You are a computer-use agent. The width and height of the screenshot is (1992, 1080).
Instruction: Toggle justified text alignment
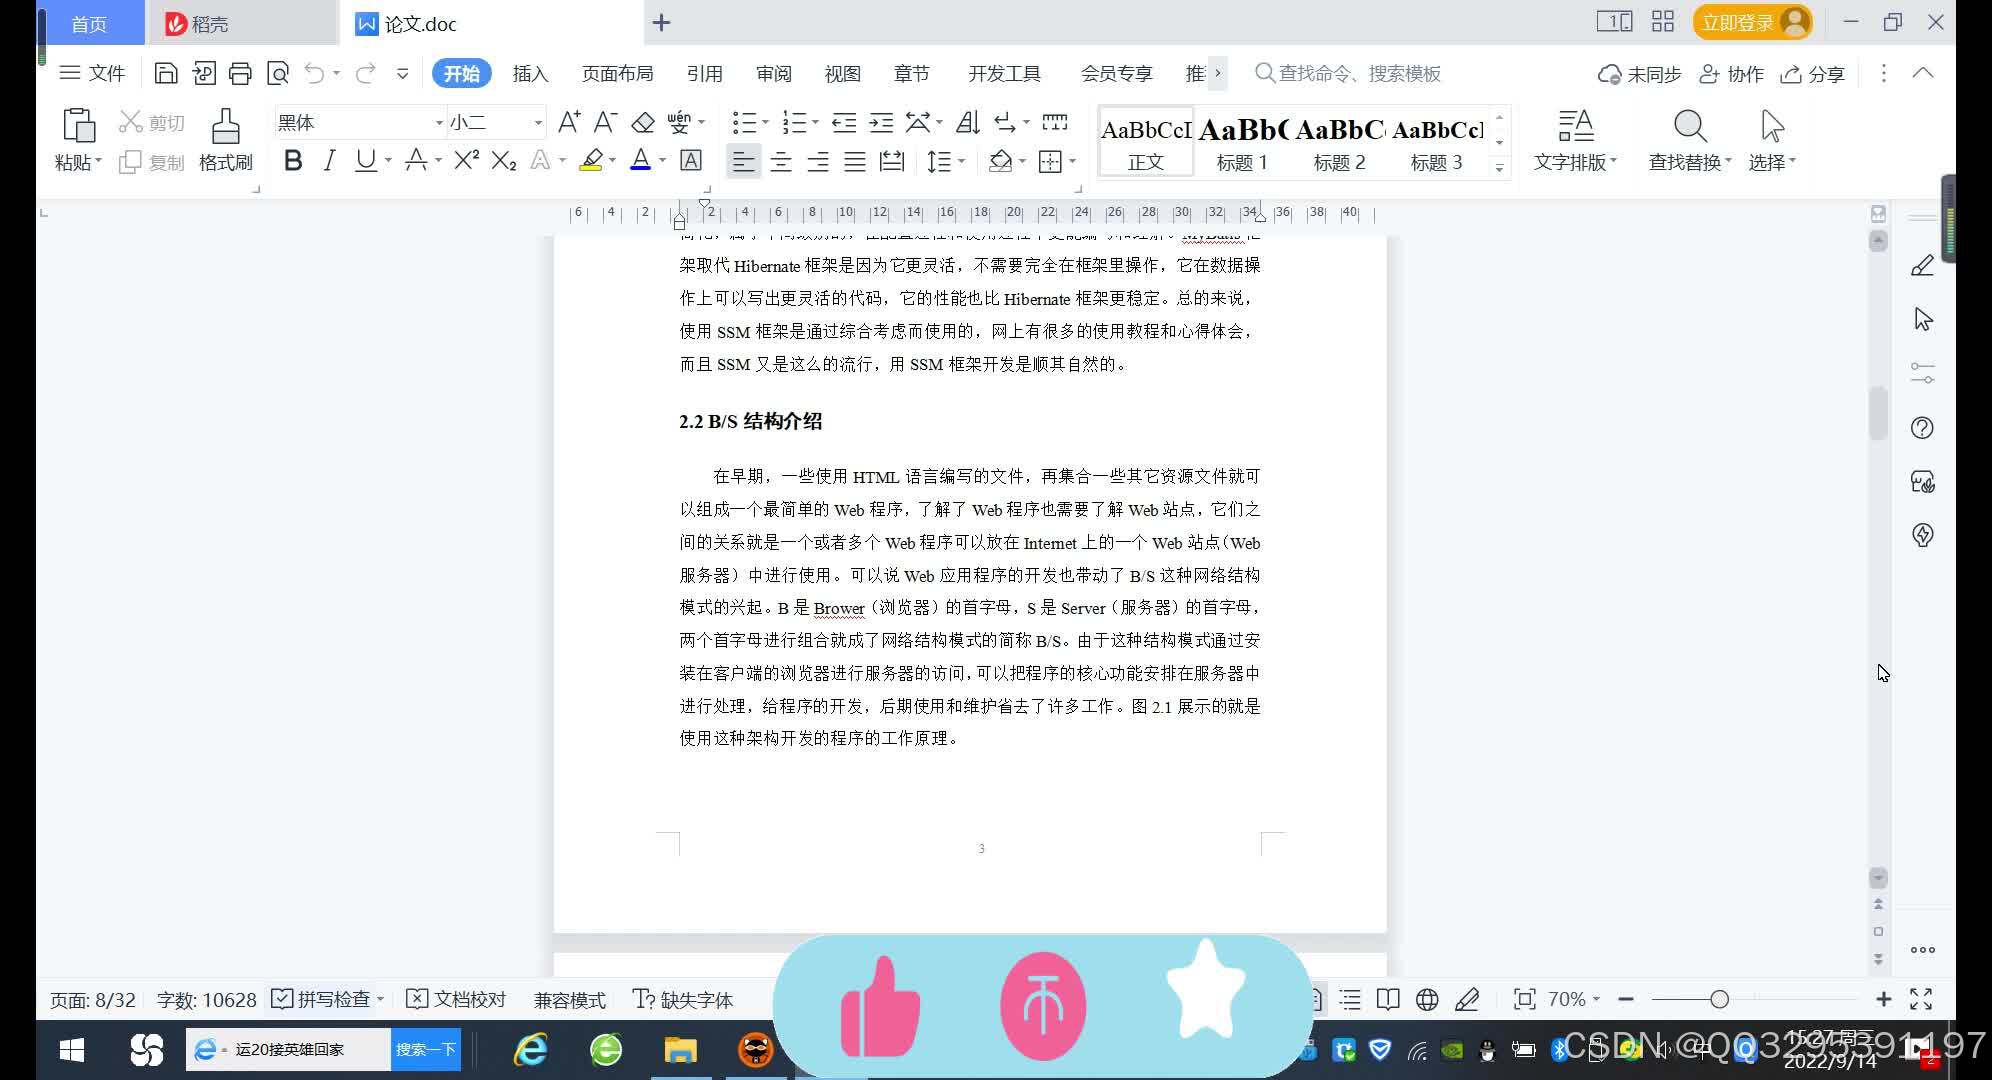[855, 161]
